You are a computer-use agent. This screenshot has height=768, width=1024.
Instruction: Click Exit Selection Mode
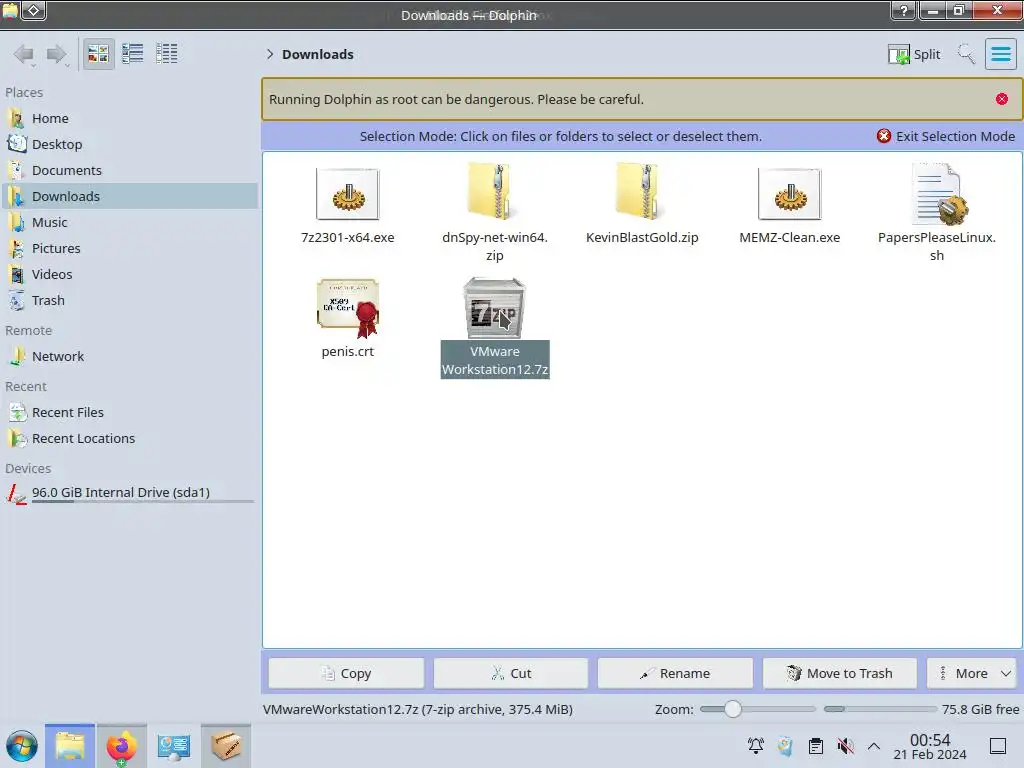946,136
